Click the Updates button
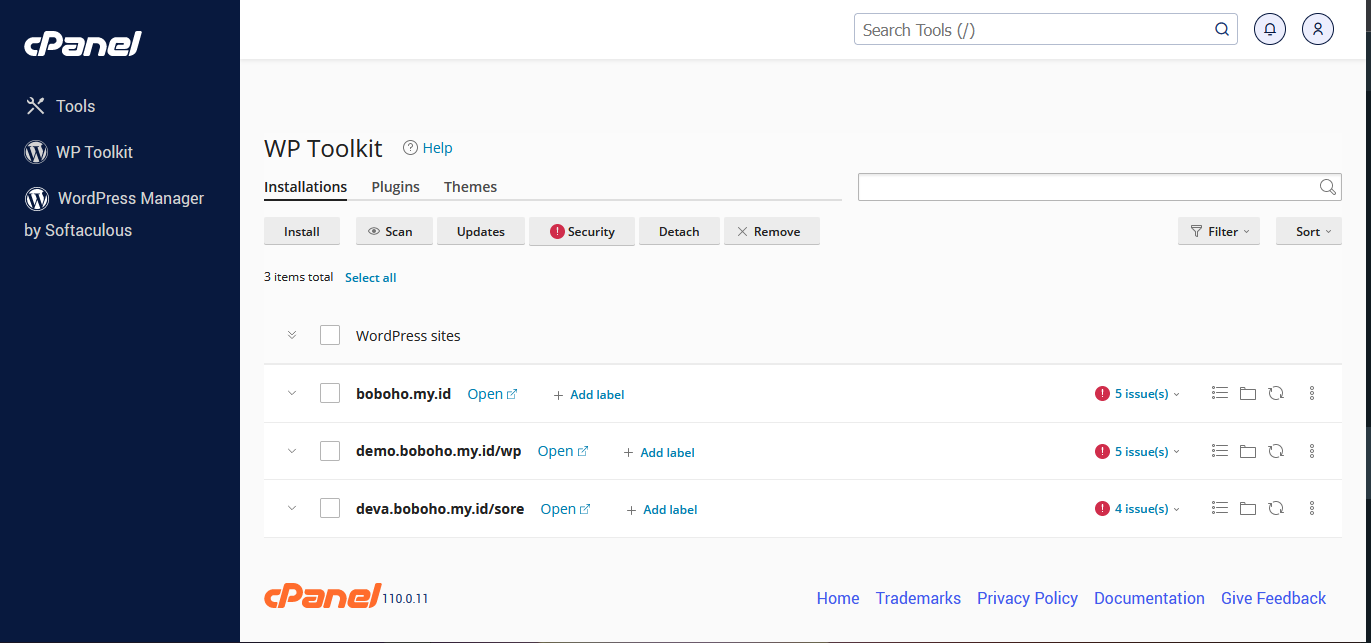 (x=481, y=231)
